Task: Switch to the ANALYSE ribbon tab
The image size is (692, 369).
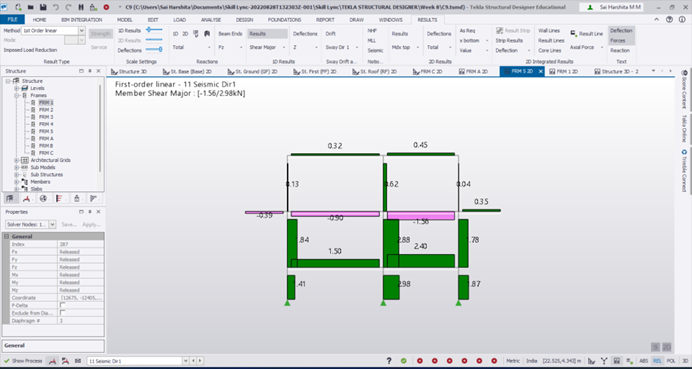Action: click(211, 20)
